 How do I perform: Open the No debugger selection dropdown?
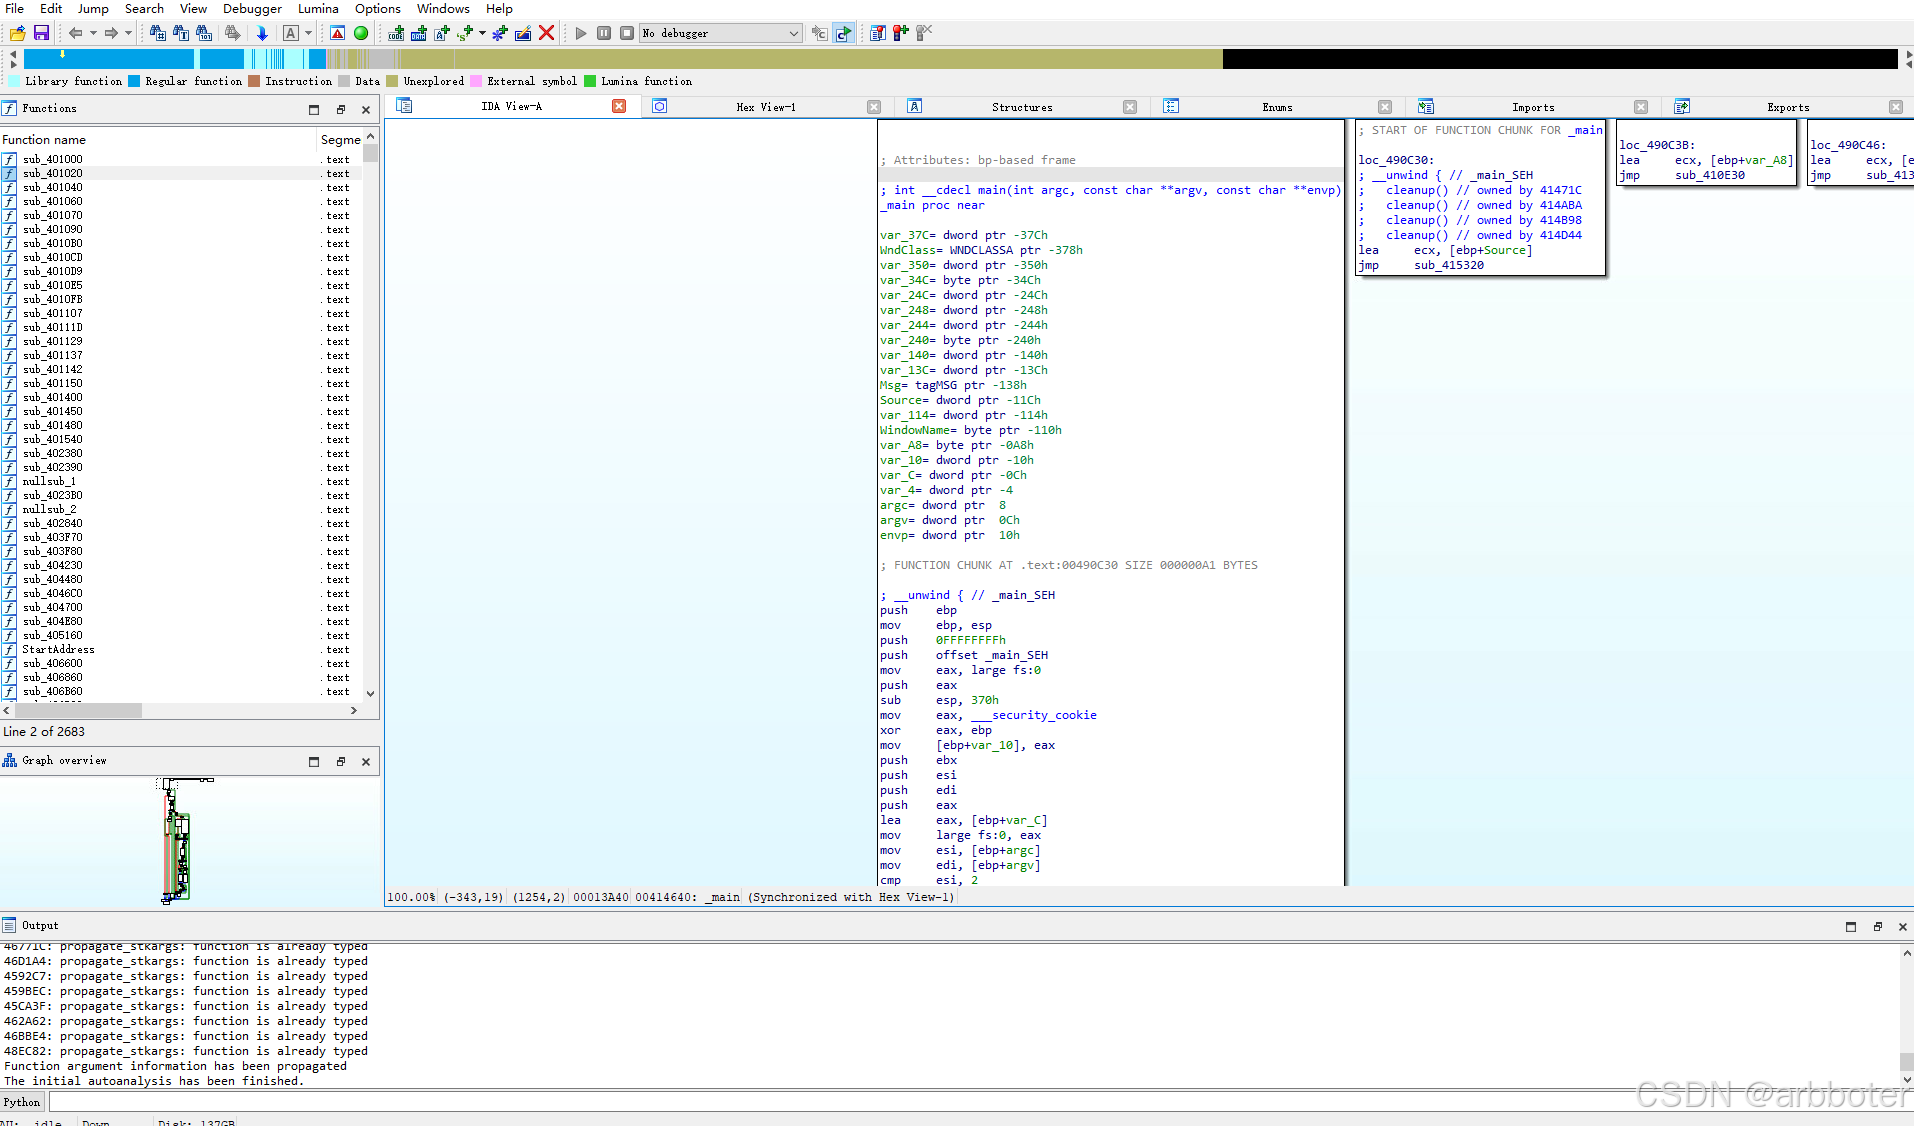tap(721, 33)
